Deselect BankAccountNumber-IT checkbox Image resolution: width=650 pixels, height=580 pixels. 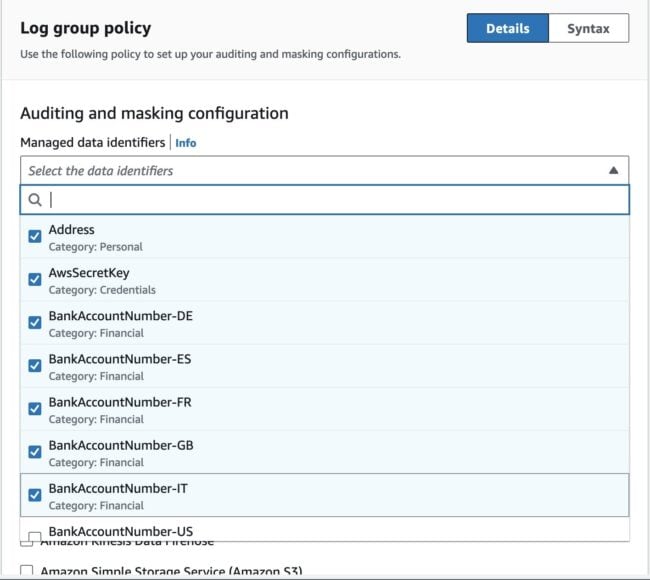click(x=35, y=495)
